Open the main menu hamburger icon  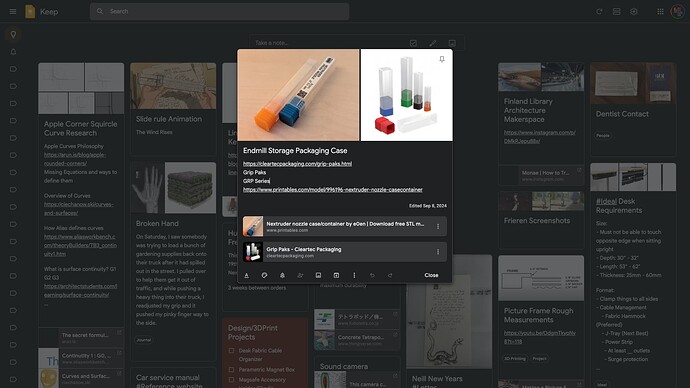13,11
